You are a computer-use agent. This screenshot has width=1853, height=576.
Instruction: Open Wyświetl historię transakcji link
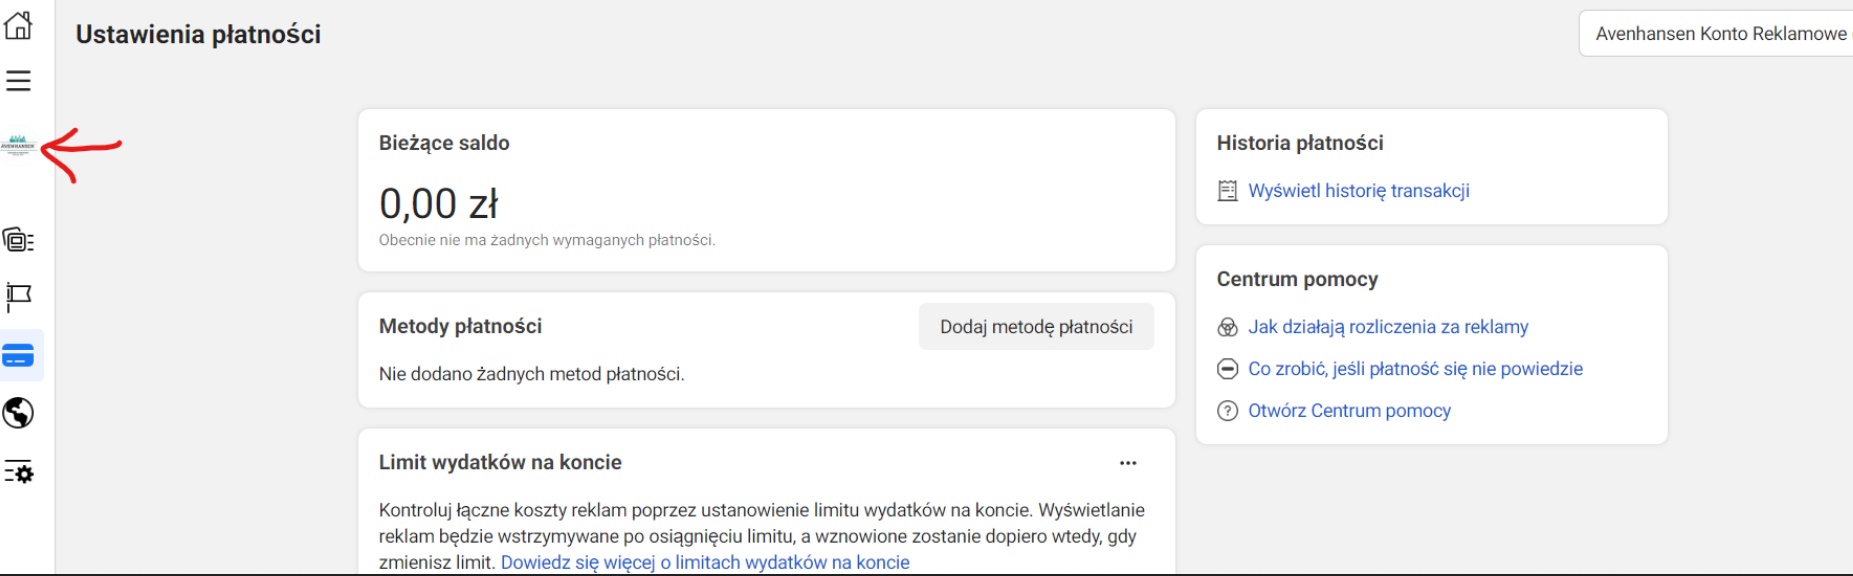click(x=1358, y=191)
